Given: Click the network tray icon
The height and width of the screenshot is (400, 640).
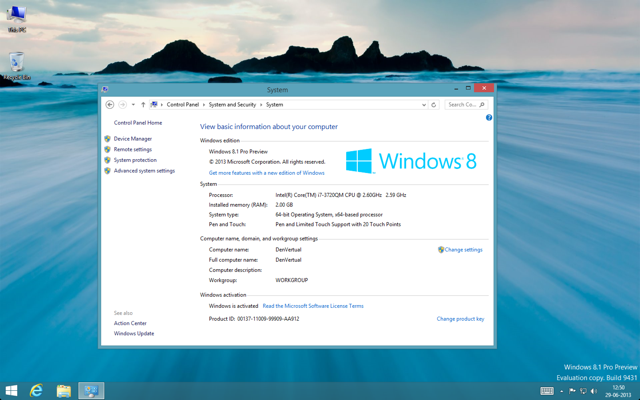Looking at the screenshot, I should point(583,391).
